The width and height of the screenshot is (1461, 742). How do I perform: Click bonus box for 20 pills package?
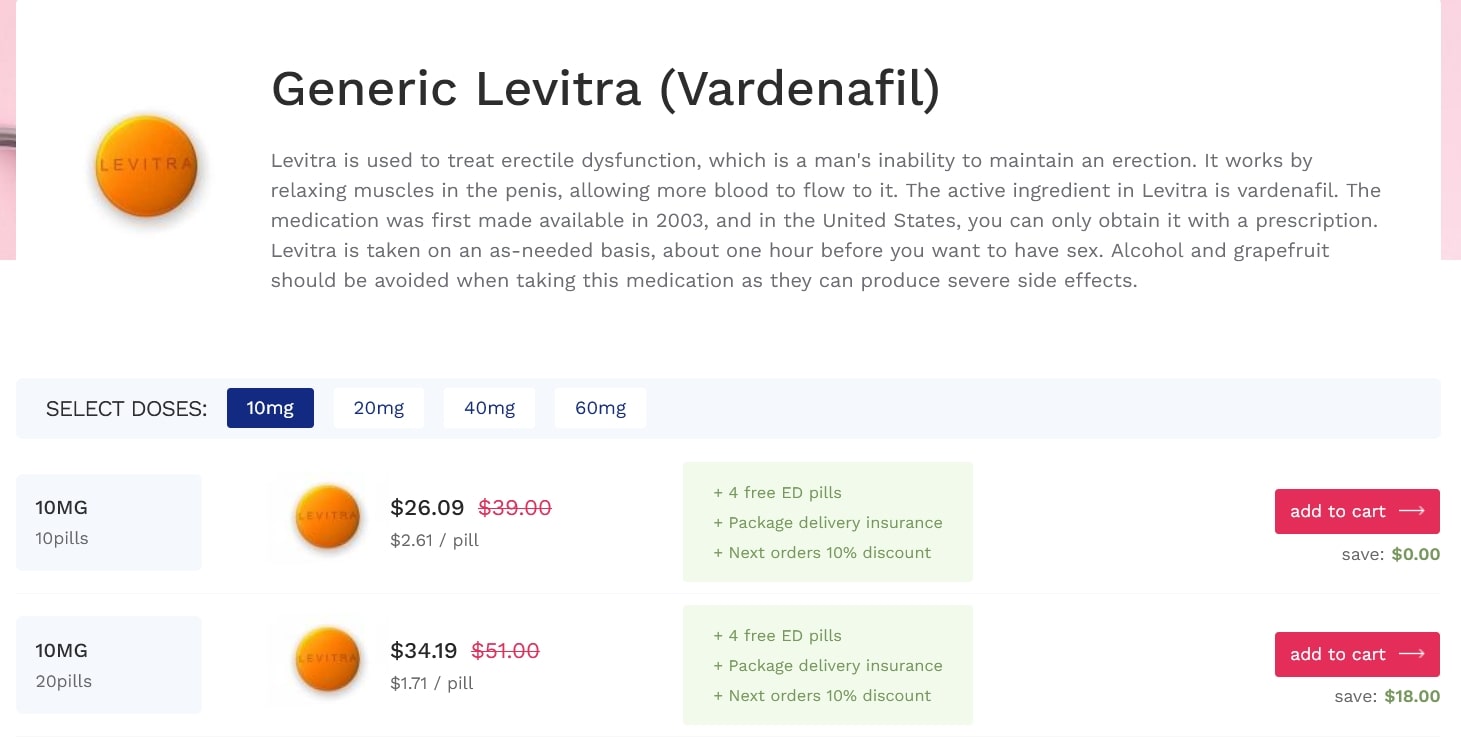[x=828, y=665]
